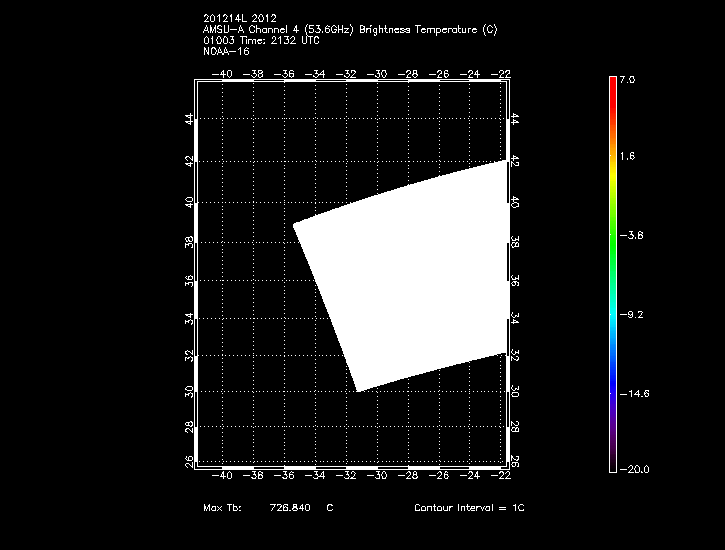Click the 1.6 color scale label
The image size is (725, 550).
coord(626,157)
